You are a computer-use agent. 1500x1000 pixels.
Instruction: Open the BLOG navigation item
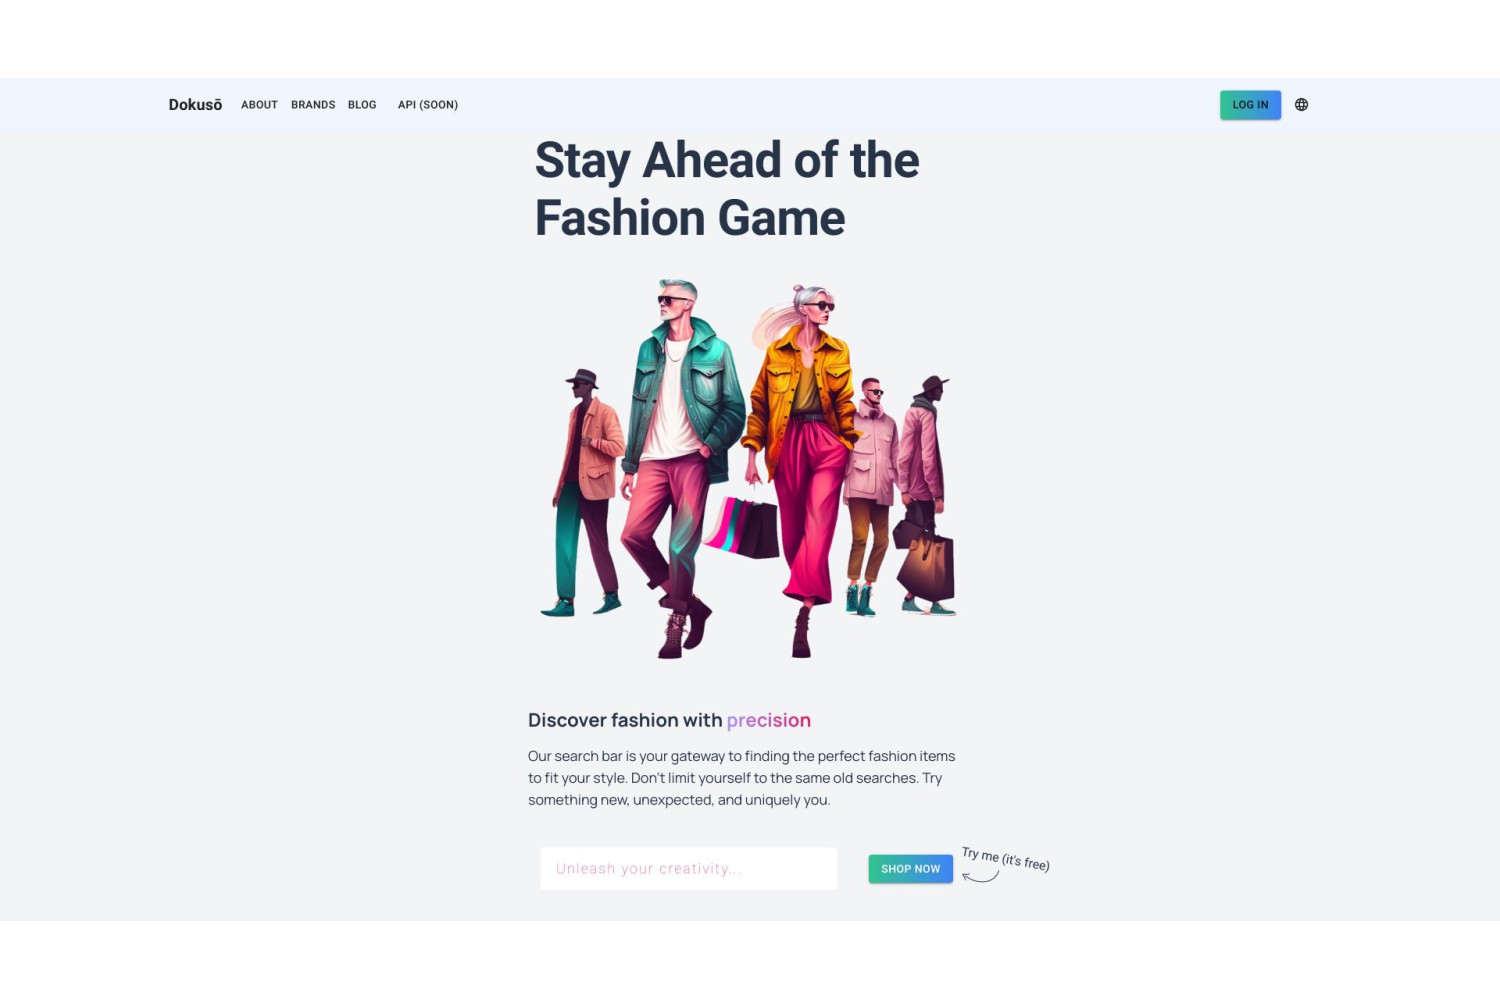[362, 105]
